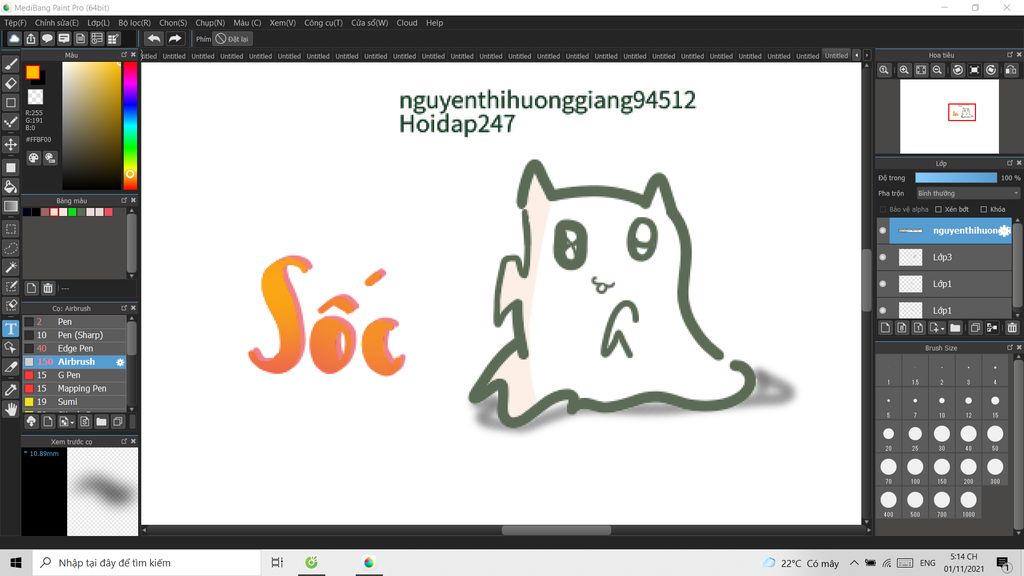The width and height of the screenshot is (1024, 576).
Task: Click the navigator canvas thumbnail
Action: (x=949, y=117)
